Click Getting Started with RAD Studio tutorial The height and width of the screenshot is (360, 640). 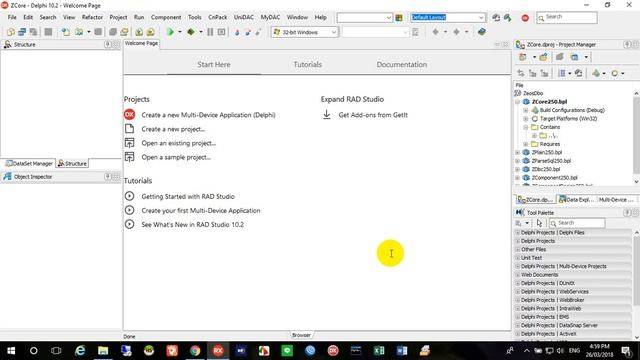[188, 196]
